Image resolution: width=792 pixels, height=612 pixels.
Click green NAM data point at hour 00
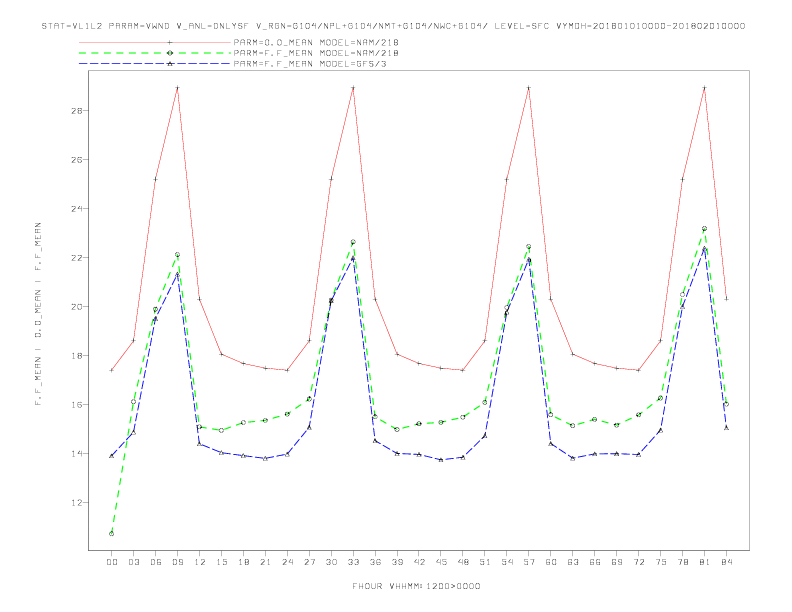[112, 534]
